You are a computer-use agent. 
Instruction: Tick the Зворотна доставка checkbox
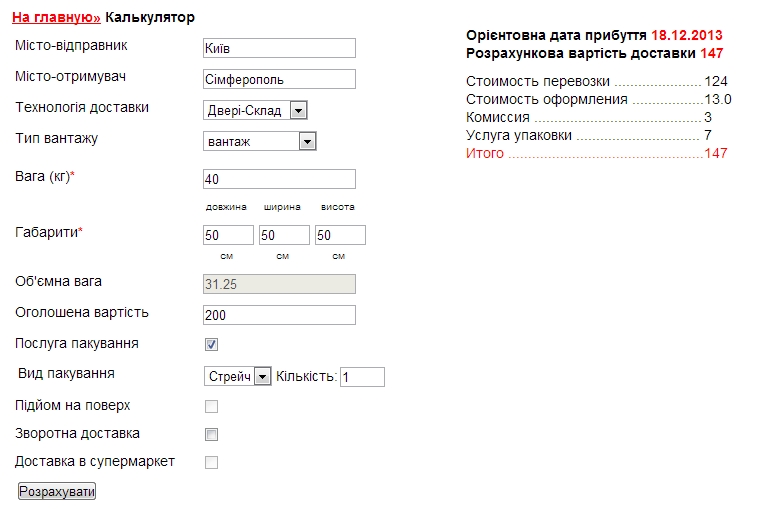[x=211, y=435]
